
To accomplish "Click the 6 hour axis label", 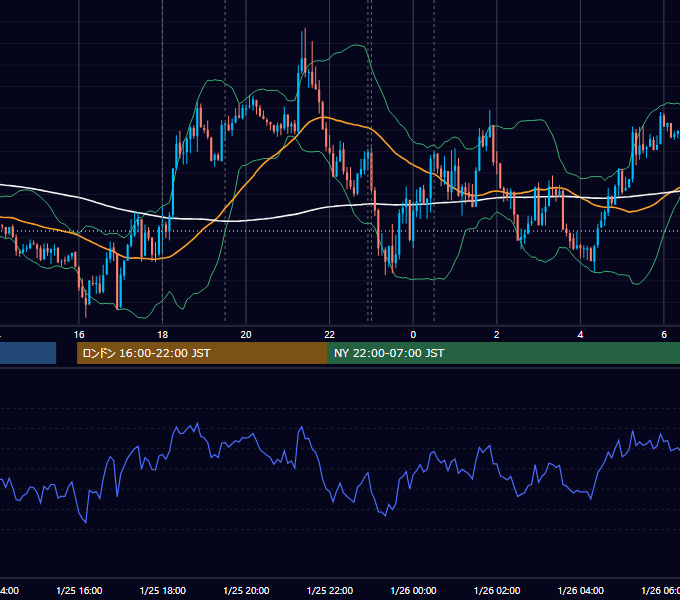I will (x=664, y=335).
